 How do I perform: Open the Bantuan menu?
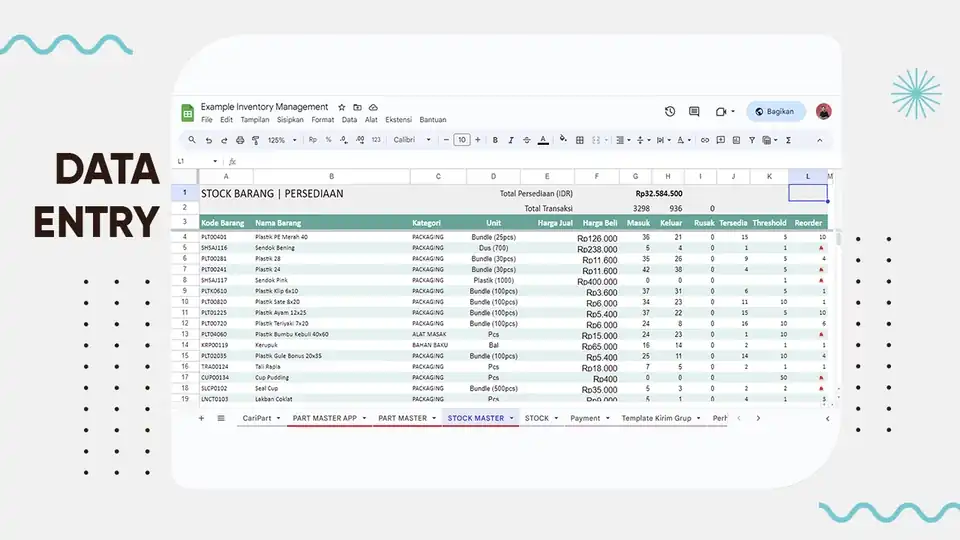click(x=433, y=120)
